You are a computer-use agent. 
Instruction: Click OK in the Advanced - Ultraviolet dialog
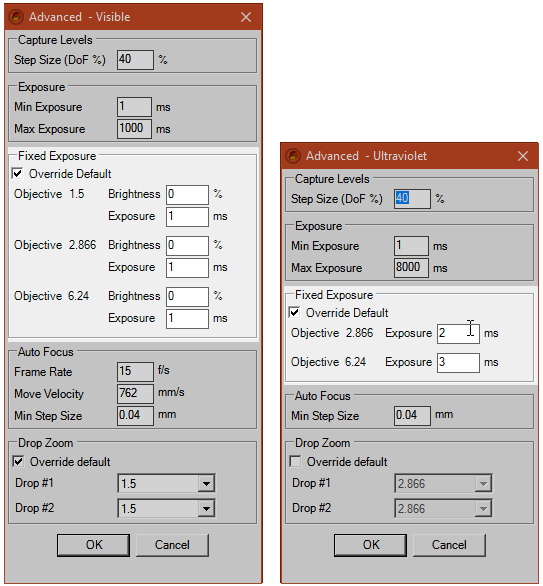click(370, 545)
